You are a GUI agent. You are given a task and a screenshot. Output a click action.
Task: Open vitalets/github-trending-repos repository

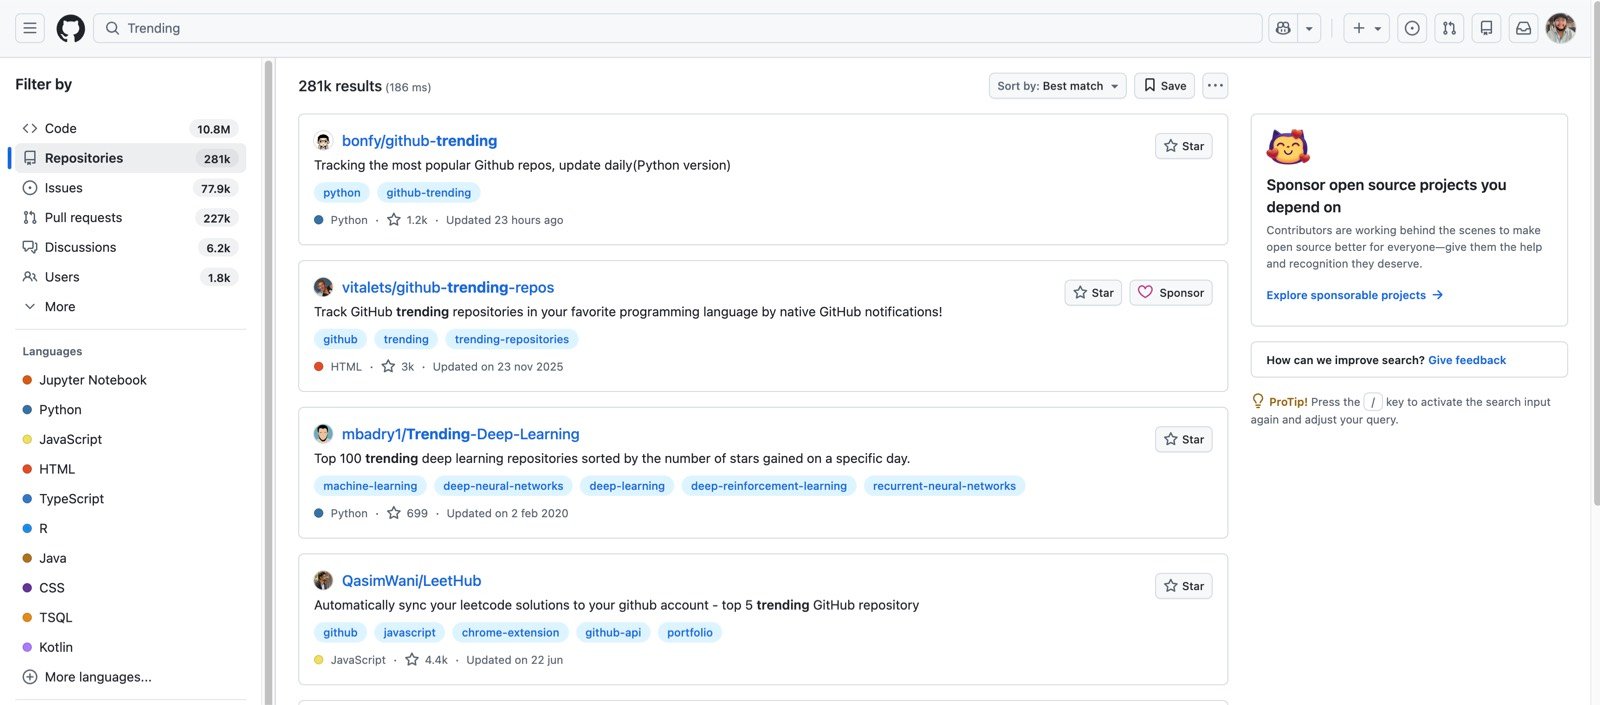point(447,288)
